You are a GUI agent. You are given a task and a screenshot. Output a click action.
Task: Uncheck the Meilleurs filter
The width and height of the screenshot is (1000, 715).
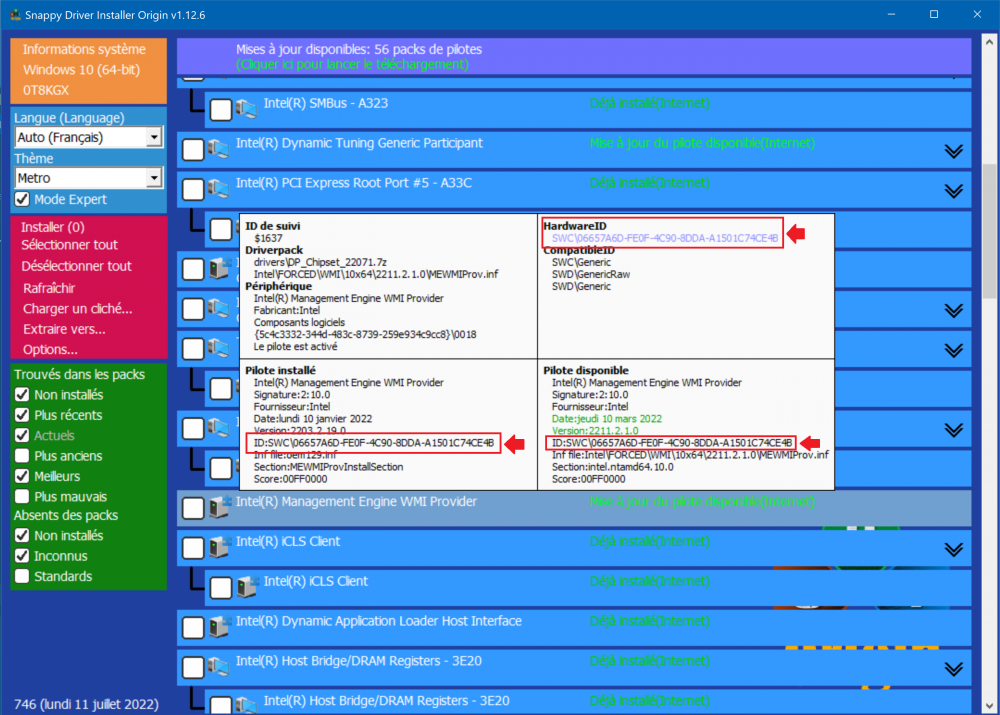point(22,476)
